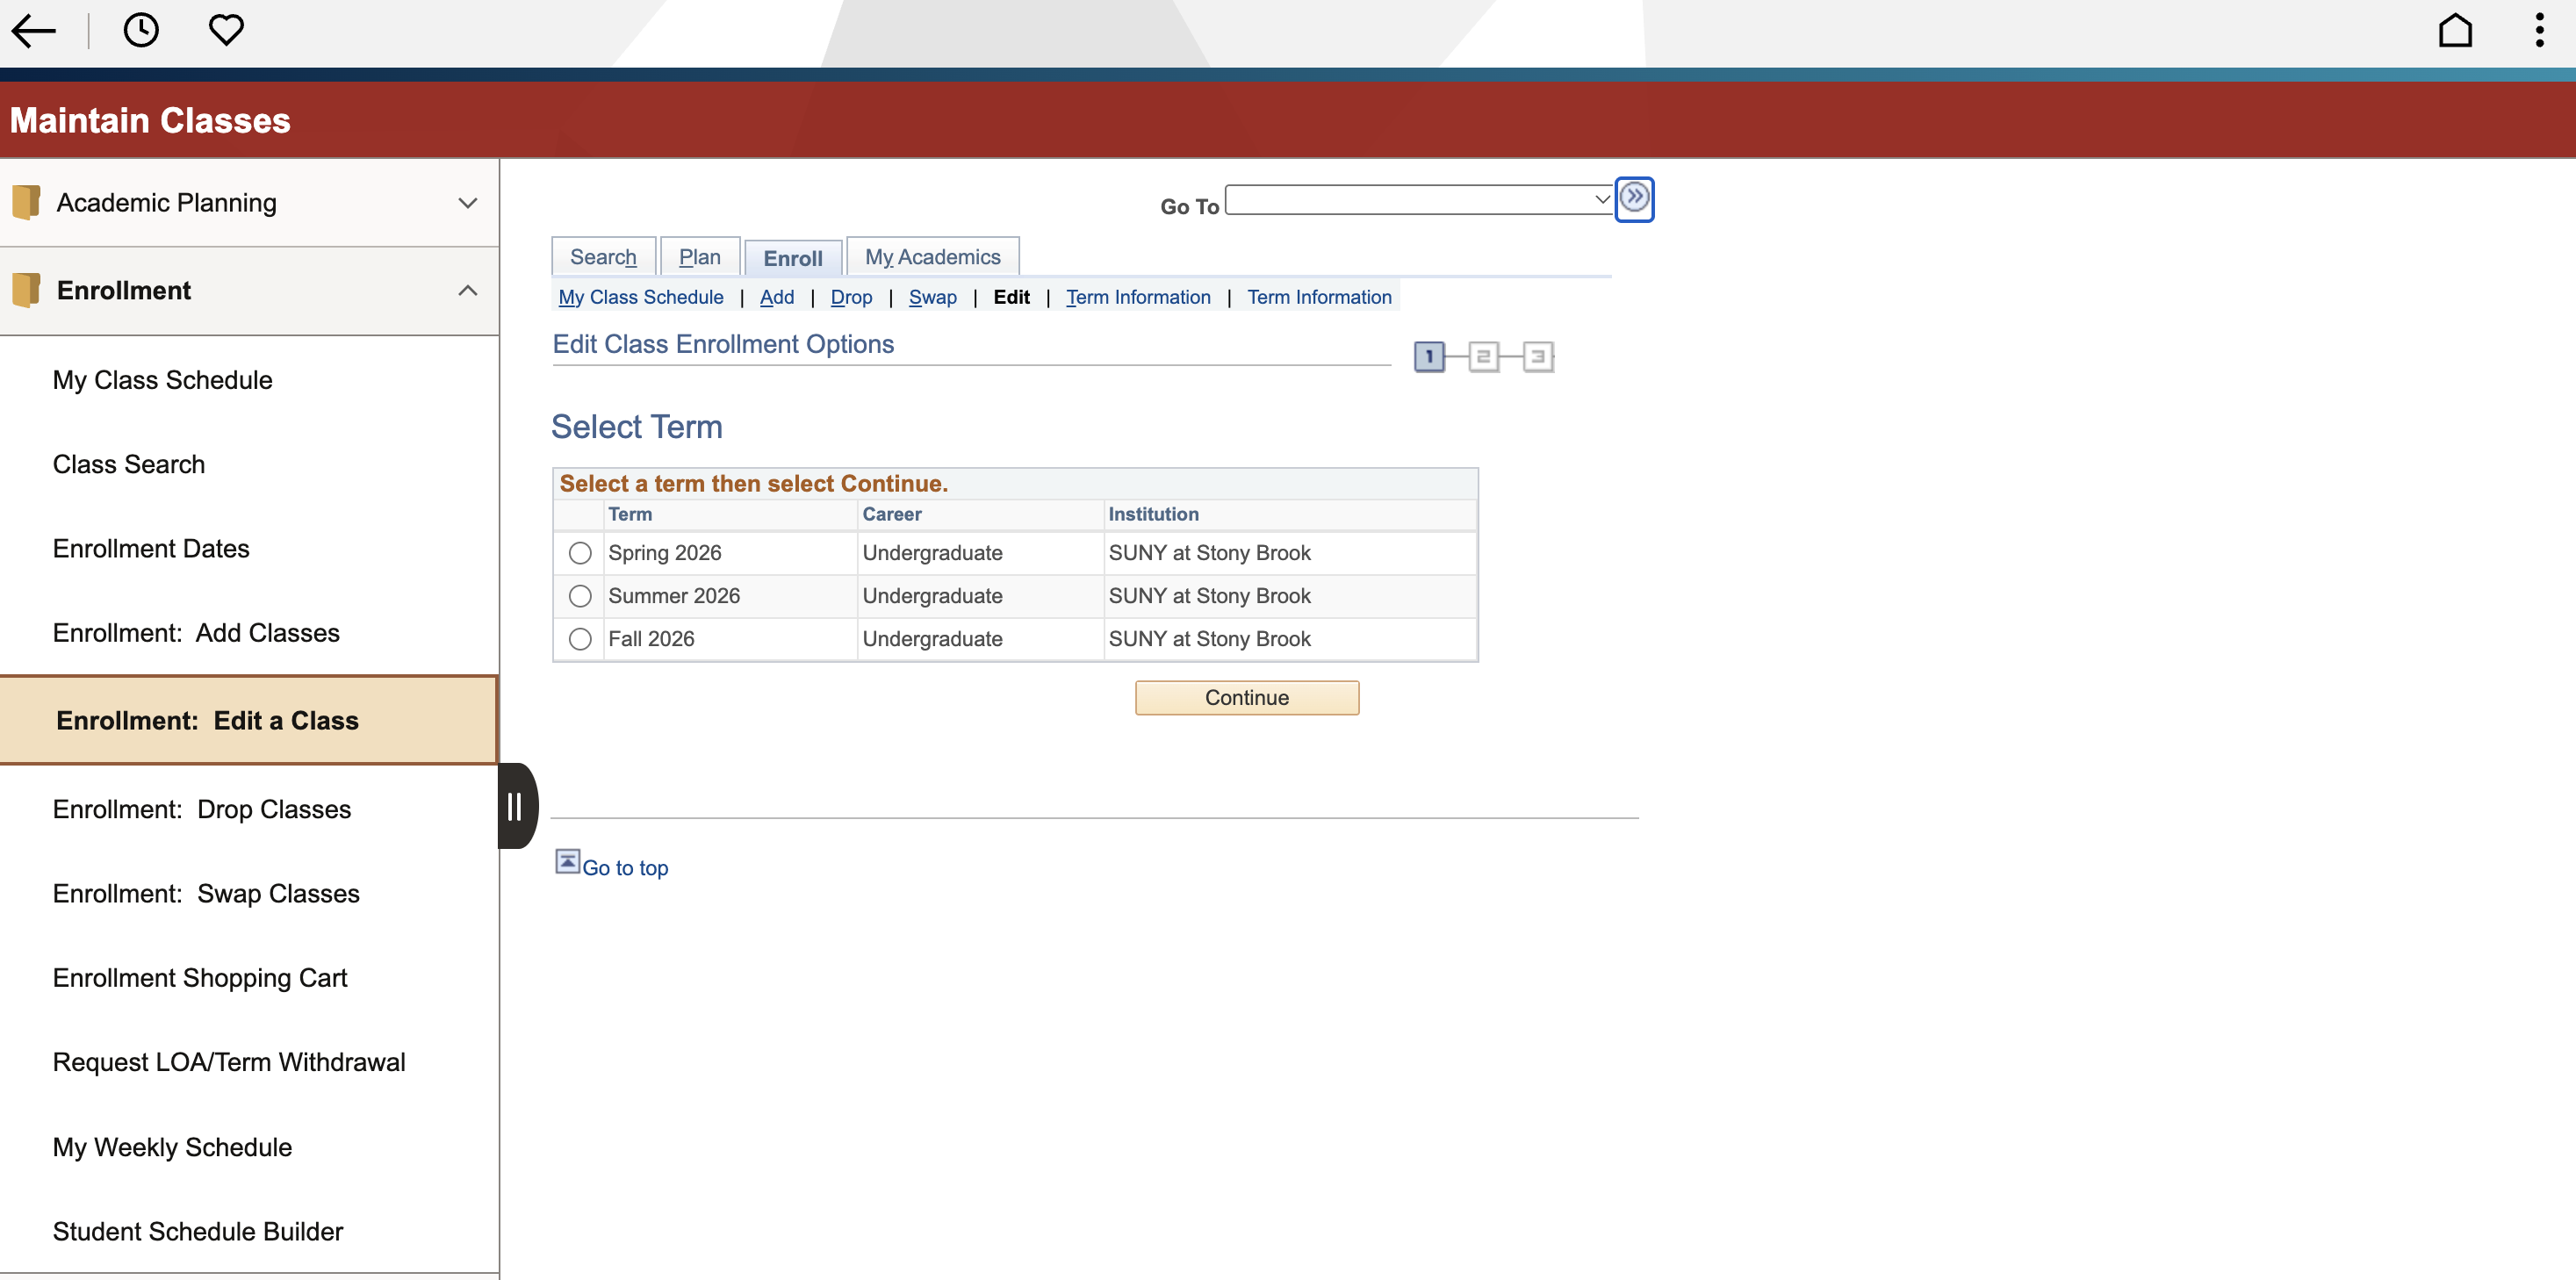The image size is (2576, 1280).
Task: Open recently visited clock icon
Action: (x=141, y=30)
